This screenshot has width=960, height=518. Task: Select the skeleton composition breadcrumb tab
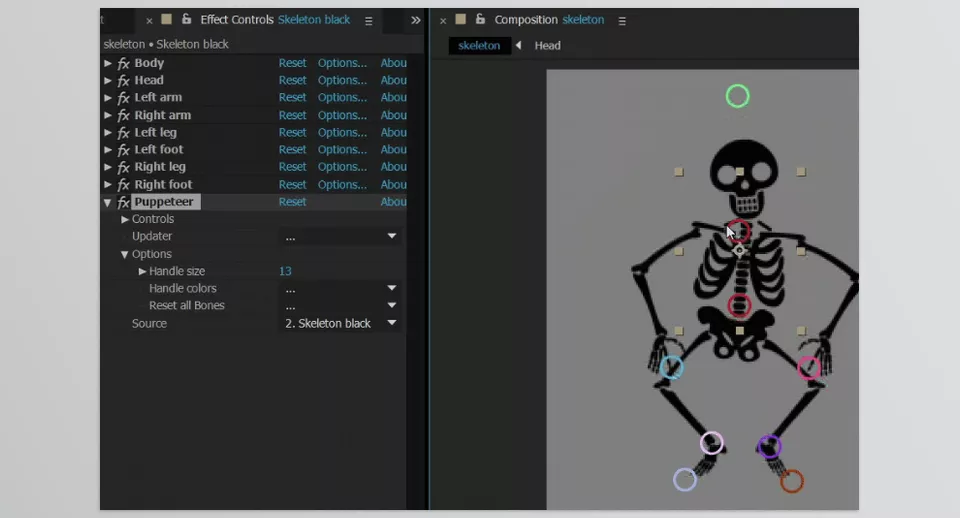coord(479,46)
